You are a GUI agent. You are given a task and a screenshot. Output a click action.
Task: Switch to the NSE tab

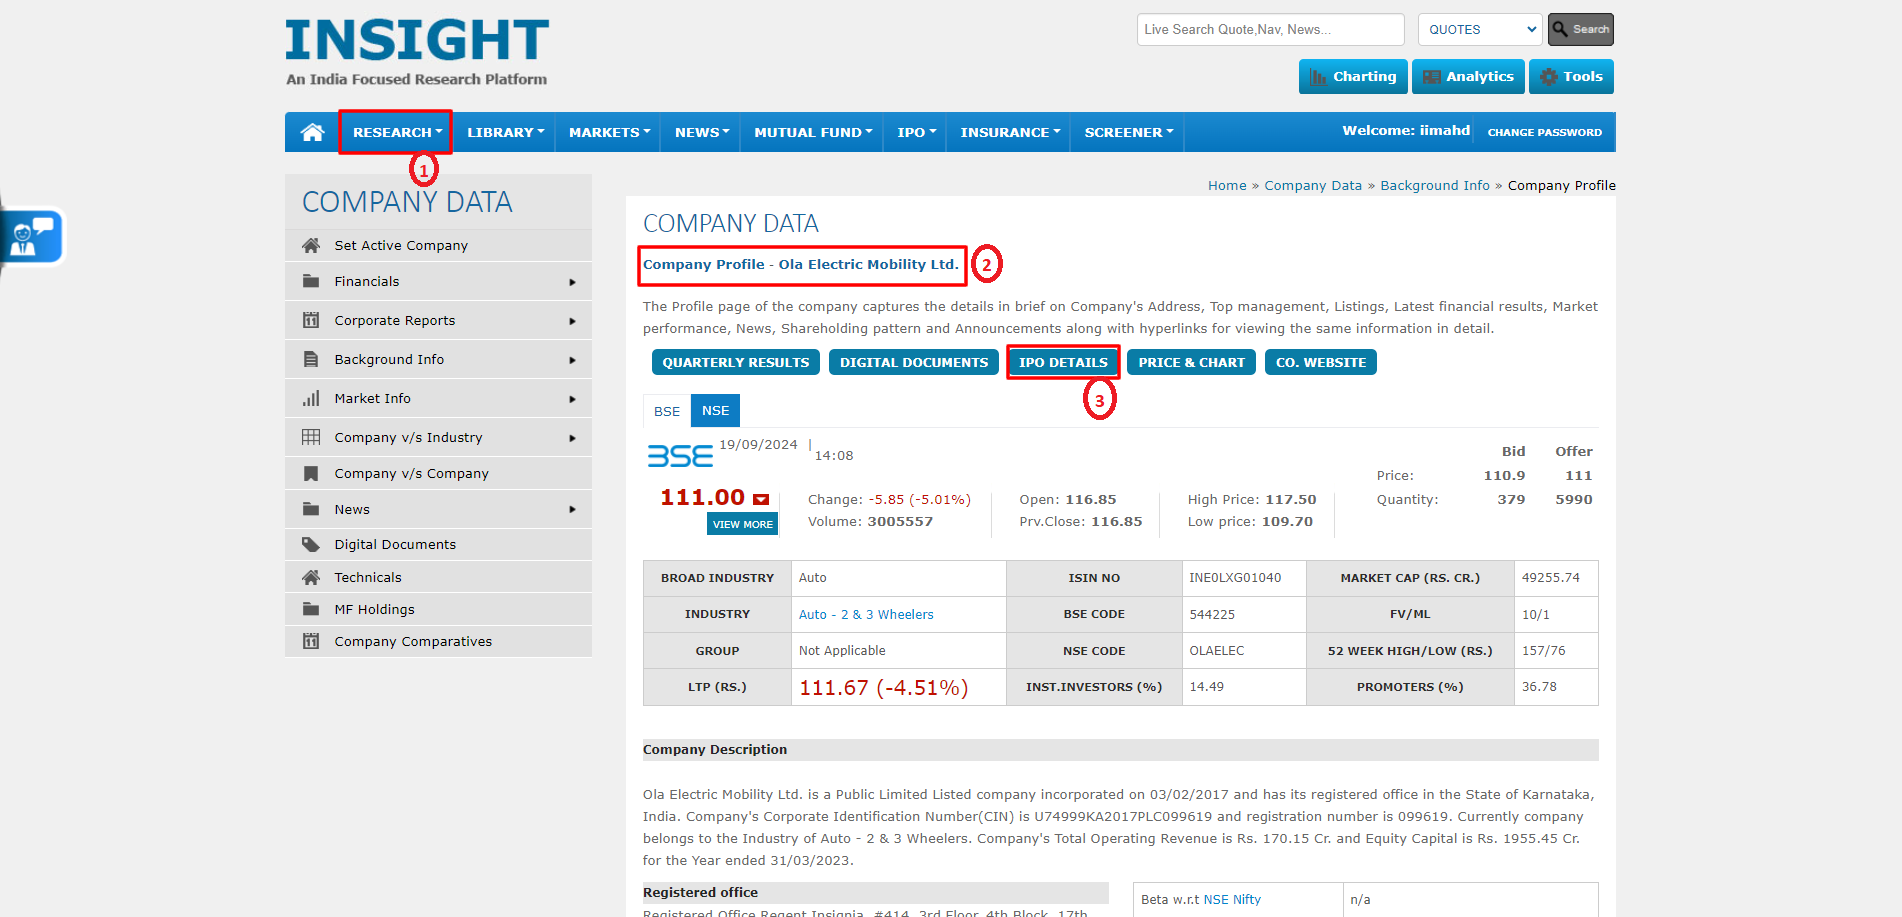pyautogui.click(x=715, y=410)
